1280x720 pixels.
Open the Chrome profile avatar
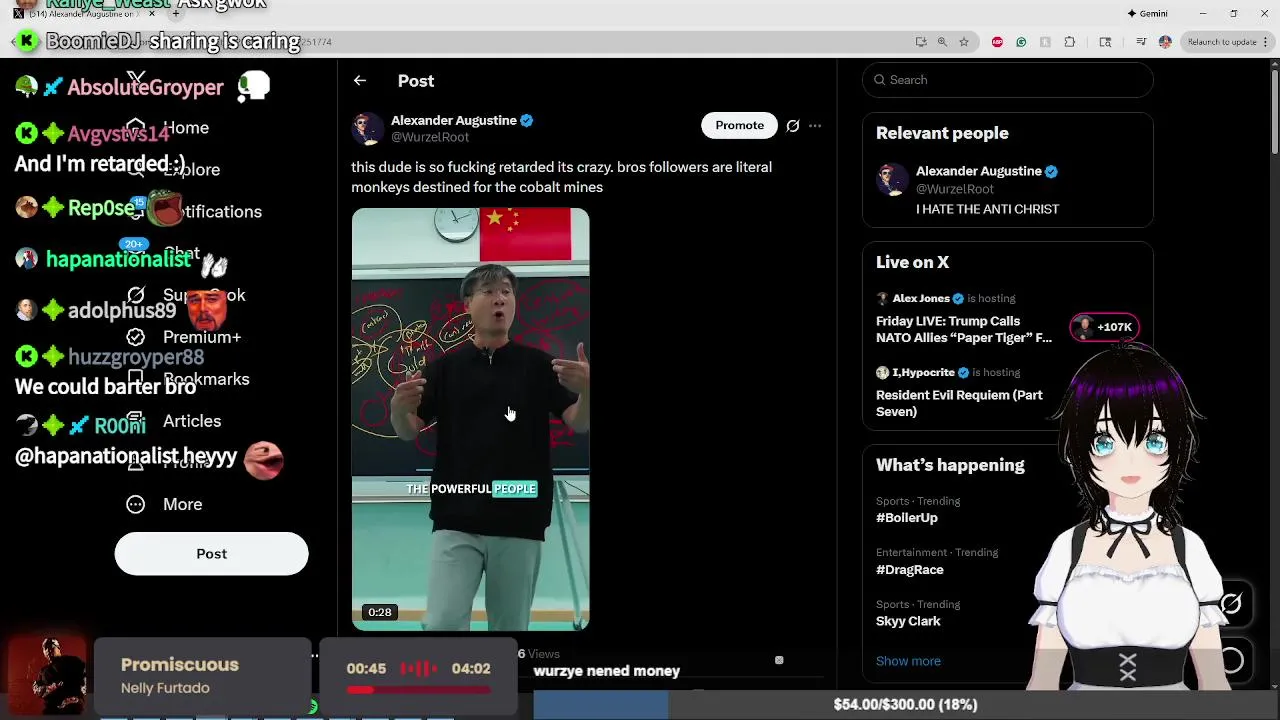[1165, 42]
